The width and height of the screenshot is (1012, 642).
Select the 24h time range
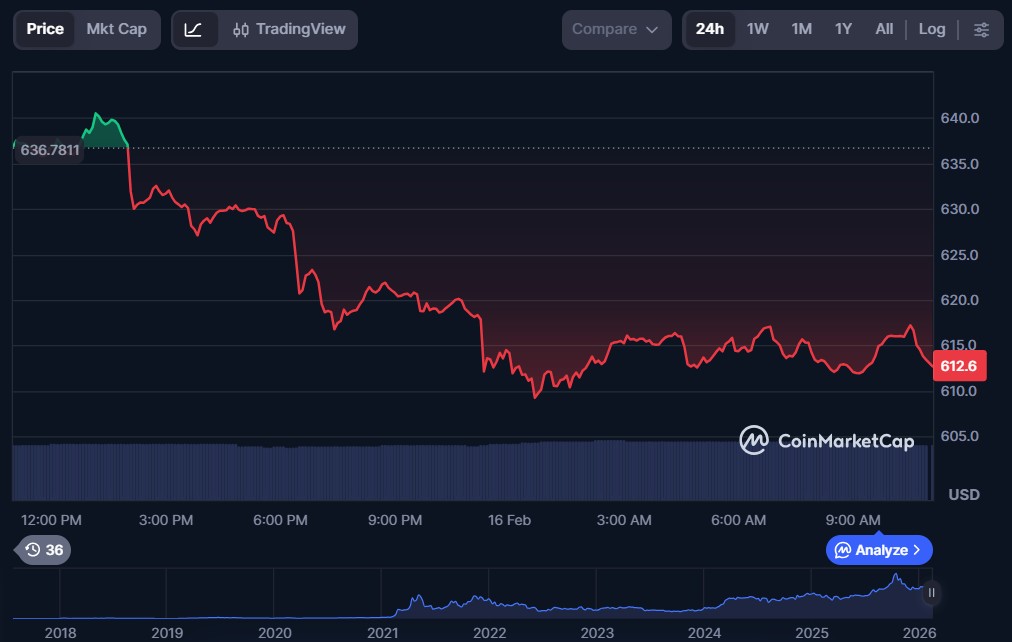click(709, 30)
